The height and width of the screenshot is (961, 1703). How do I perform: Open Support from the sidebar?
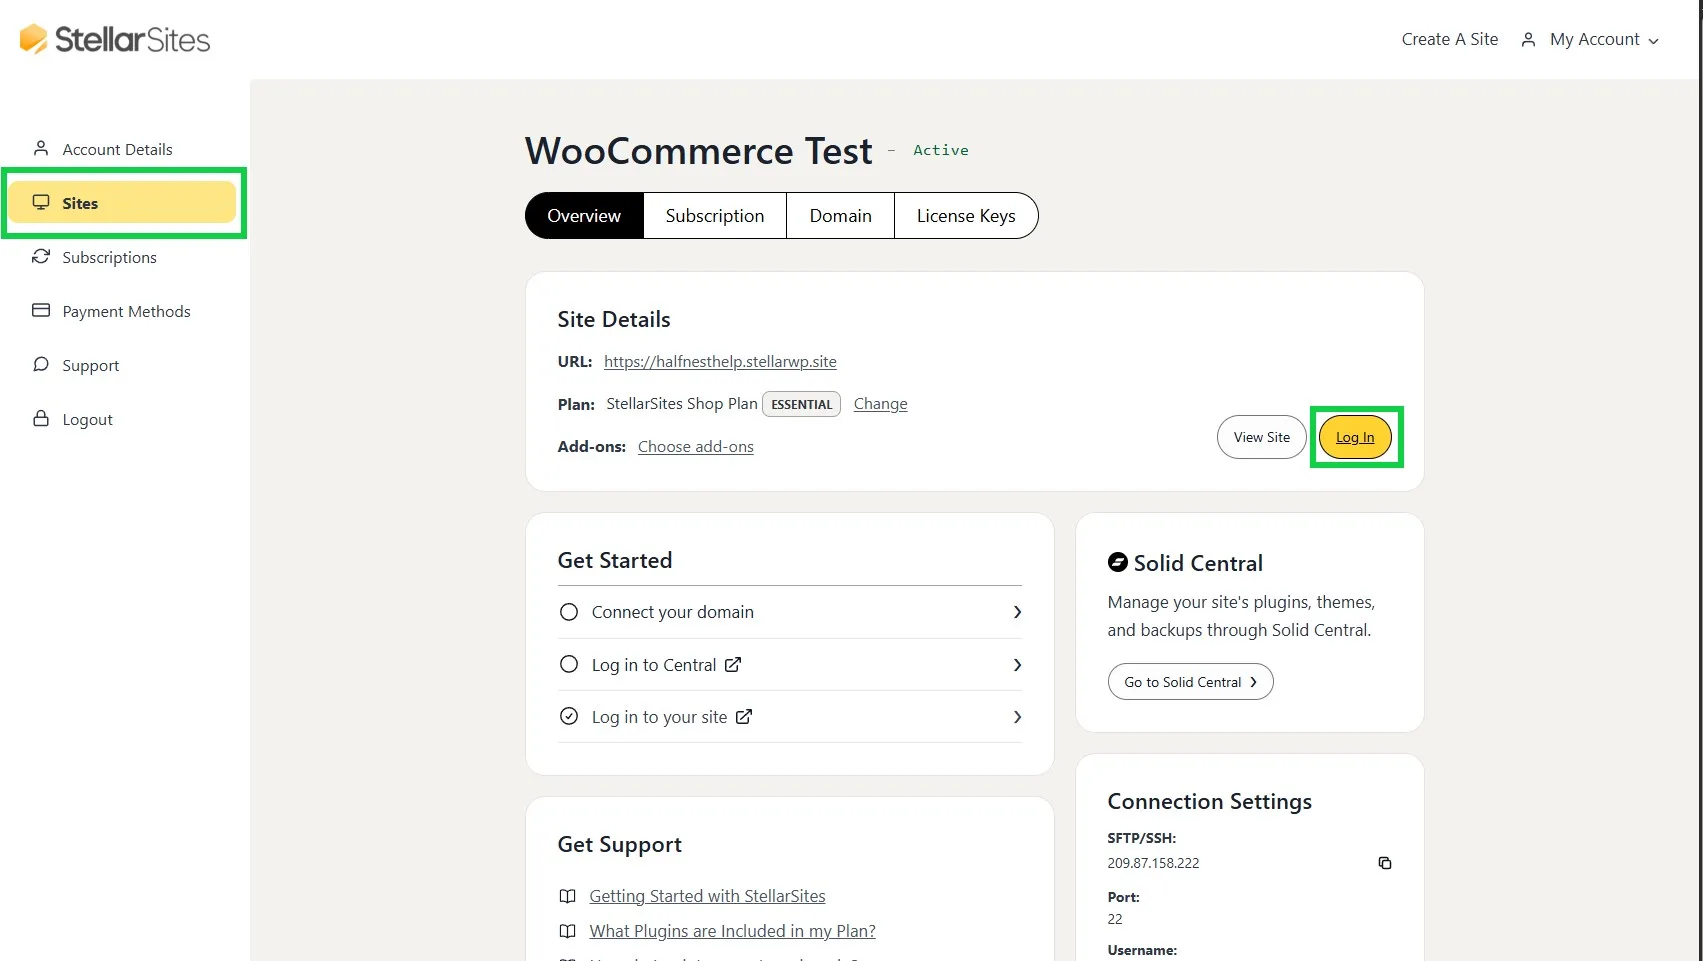[90, 365]
